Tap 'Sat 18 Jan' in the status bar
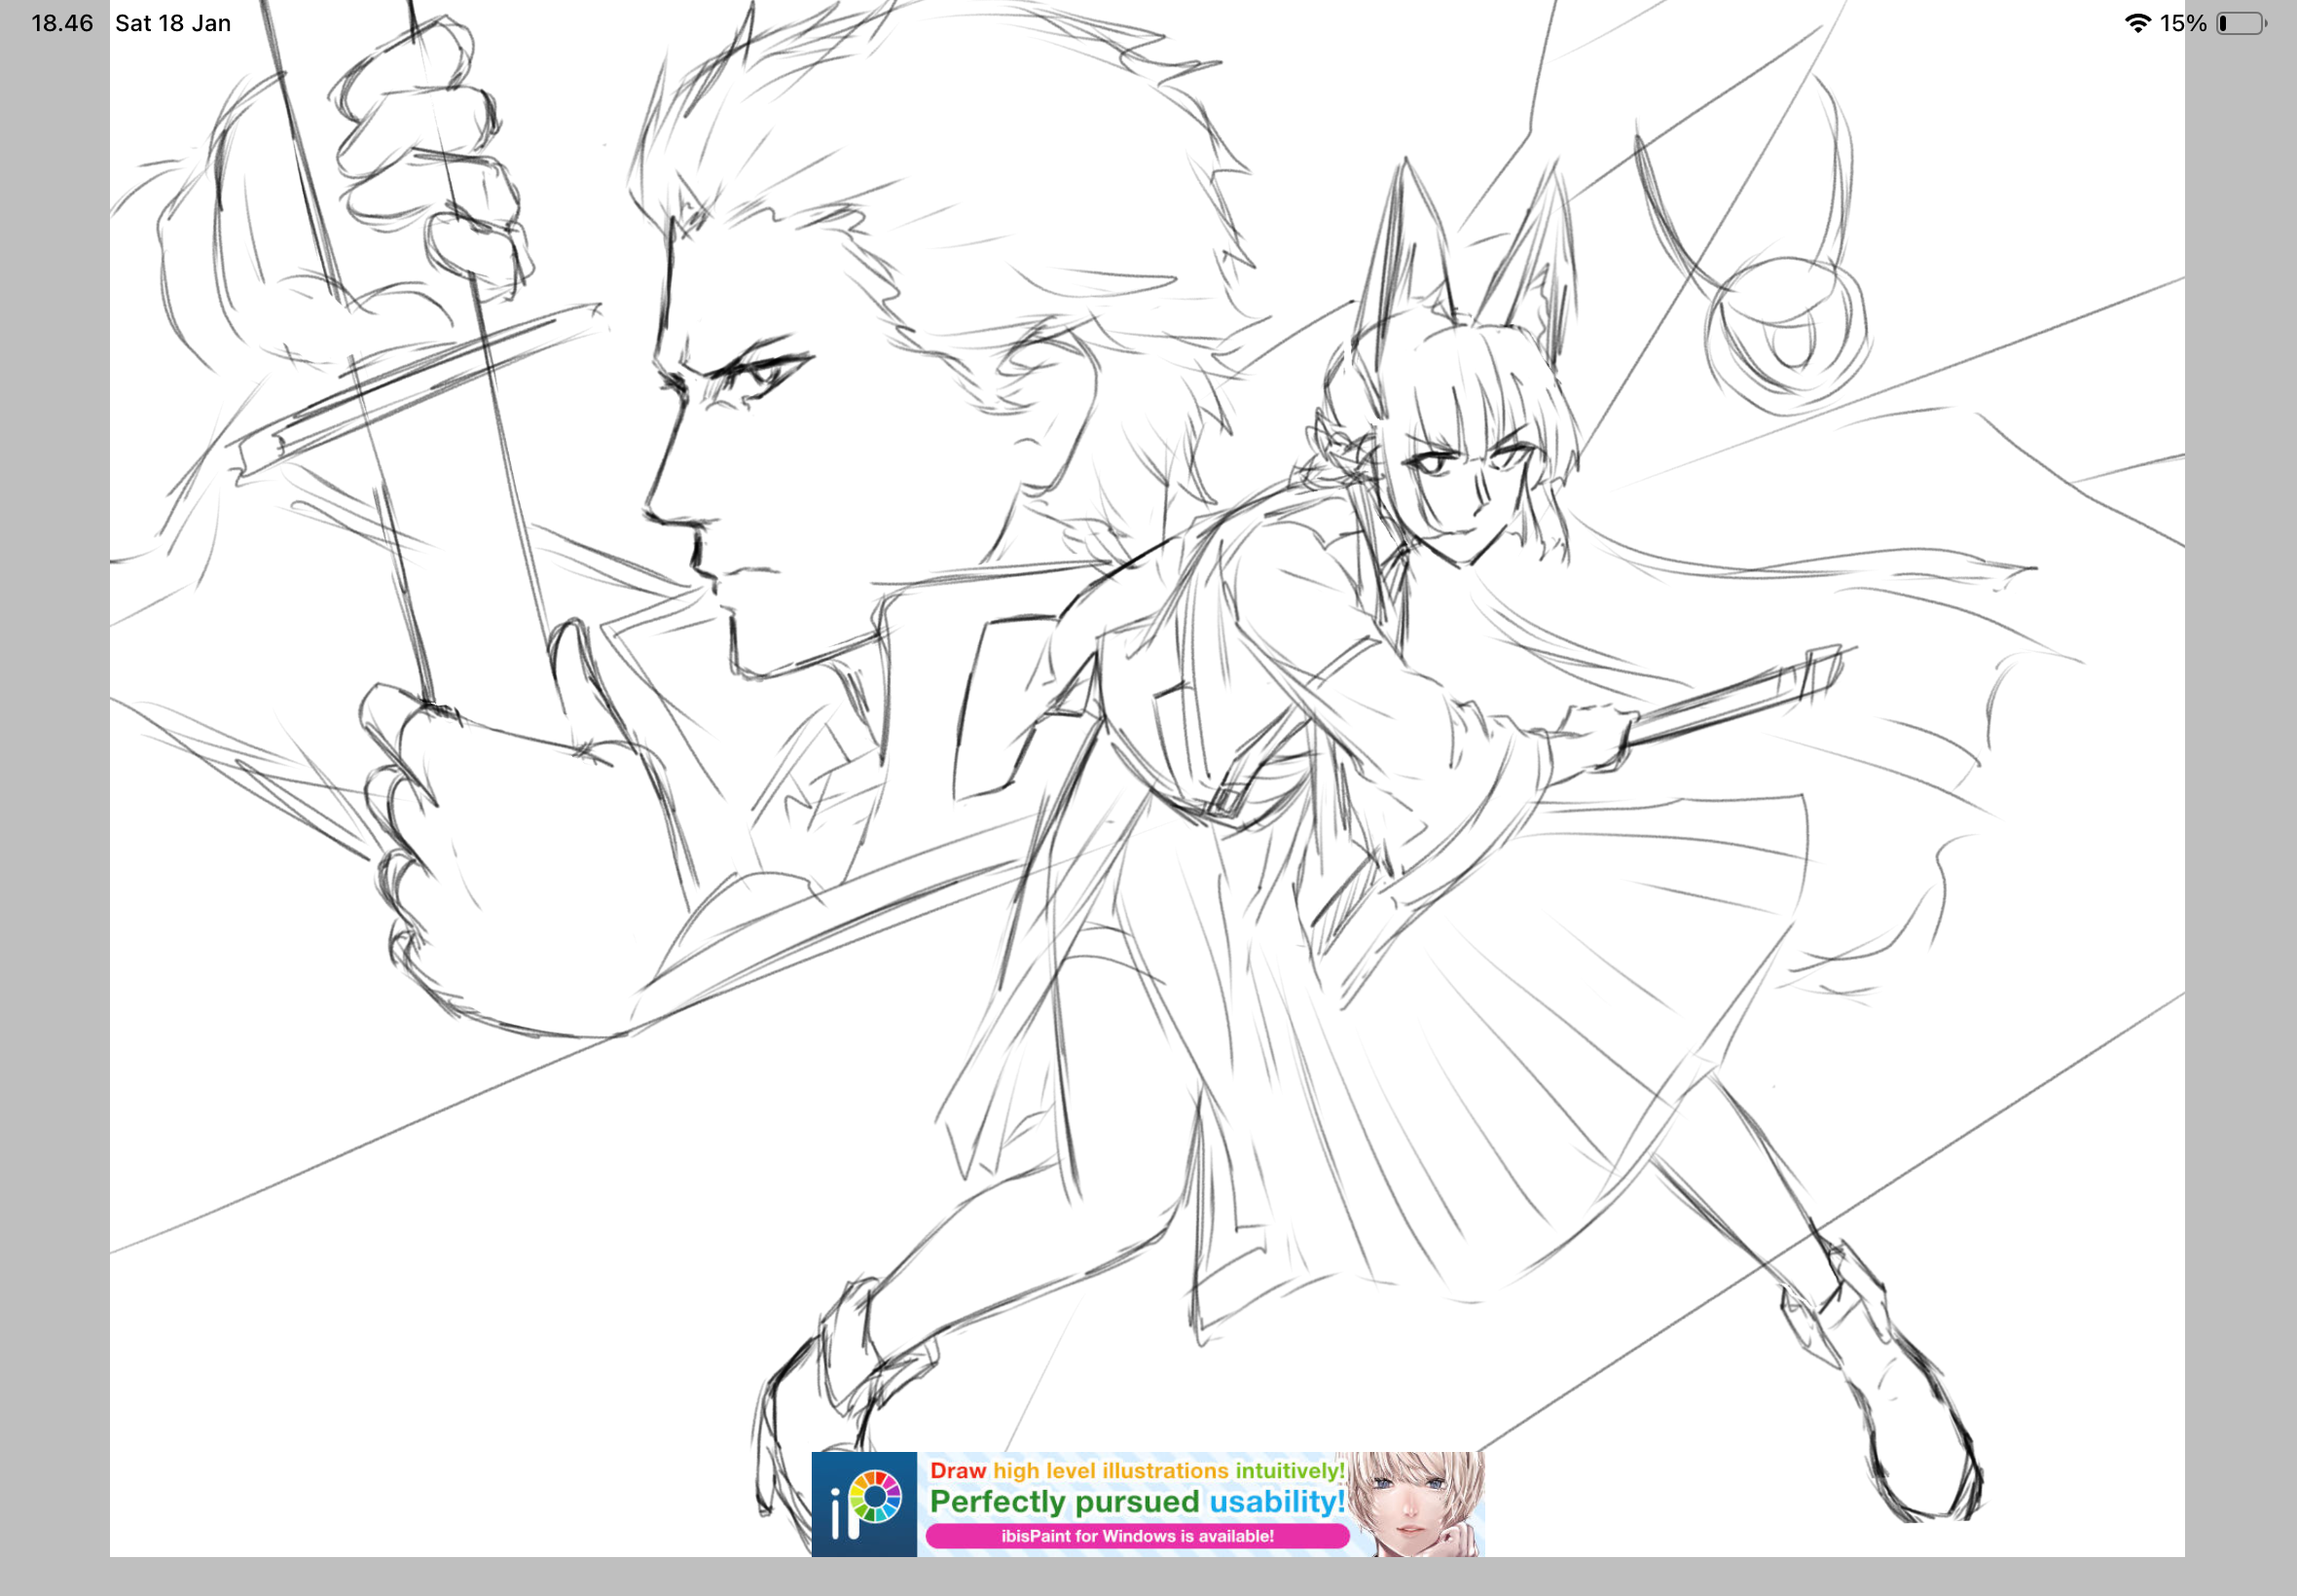 click(173, 22)
